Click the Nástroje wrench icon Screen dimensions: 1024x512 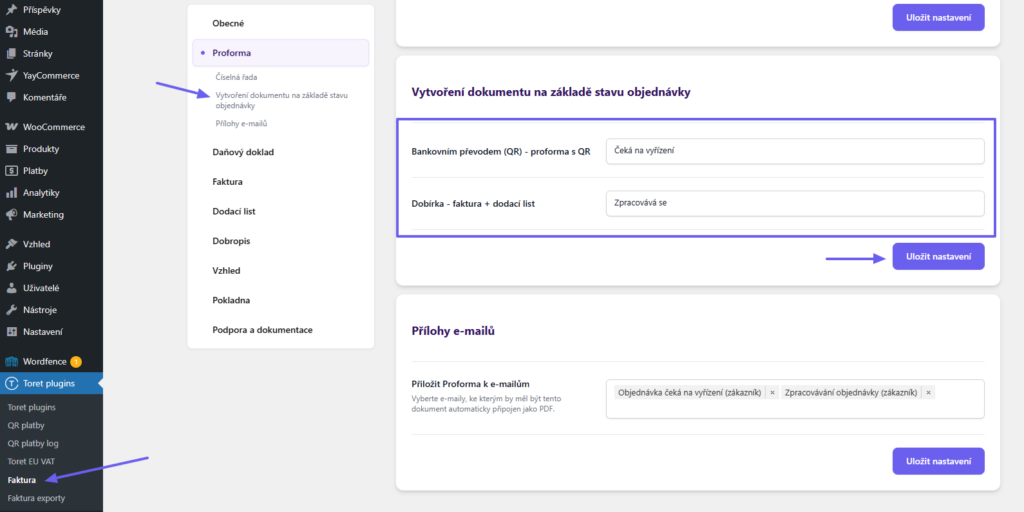tap(11, 310)
